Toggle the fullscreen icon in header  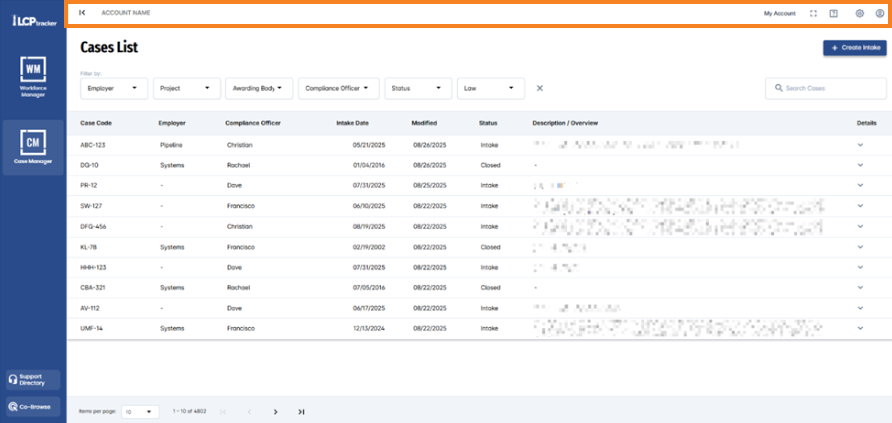click(x=813, y=14)
